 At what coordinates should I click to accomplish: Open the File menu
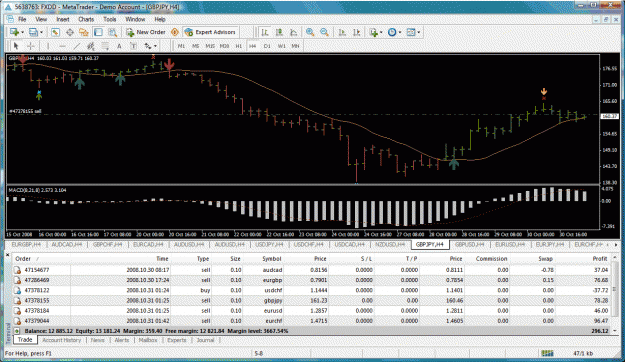pyautogui.click(x=22, y=19)
